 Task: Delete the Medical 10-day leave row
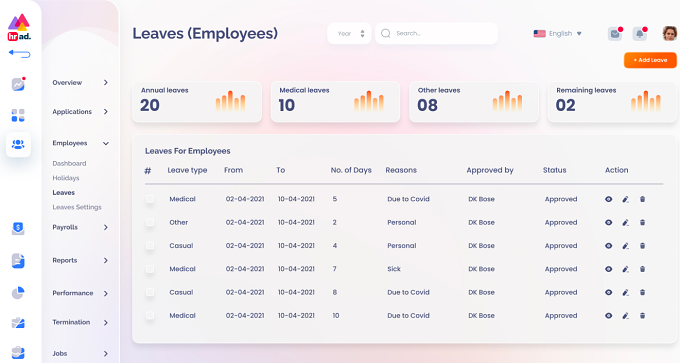coord(642,316)
